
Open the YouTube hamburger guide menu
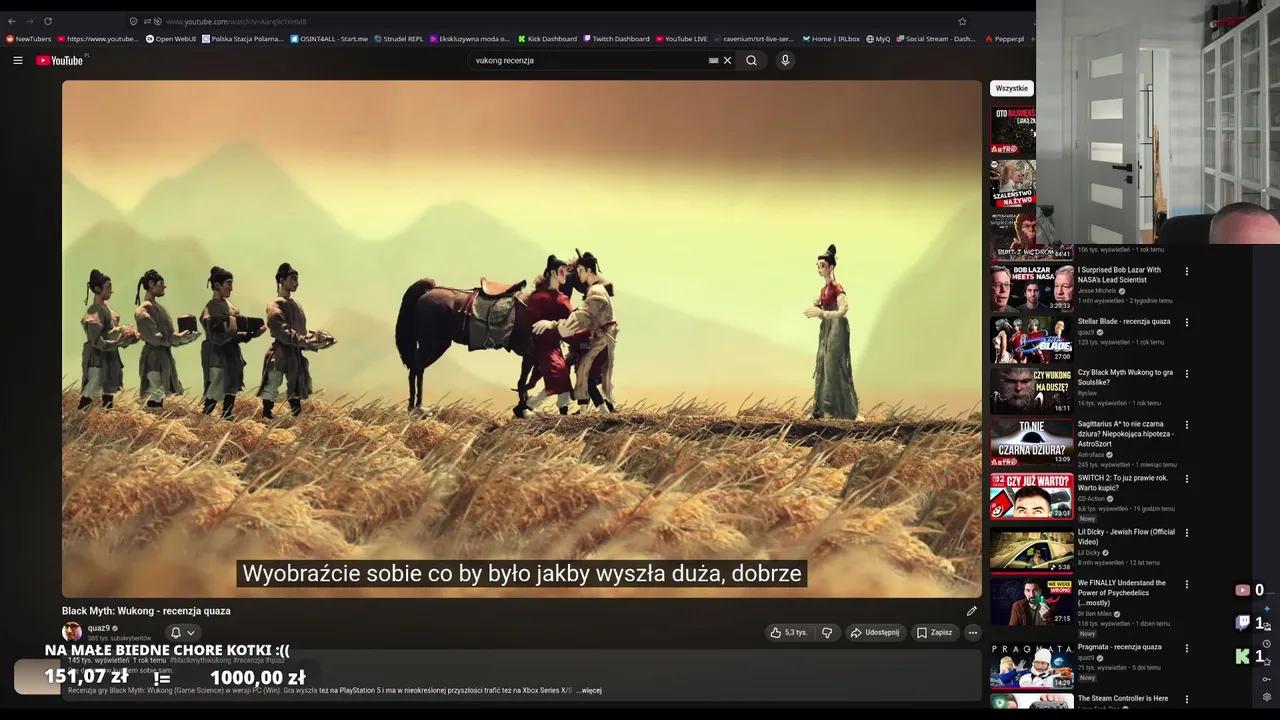pyautogui.click(x=18, y=60)
